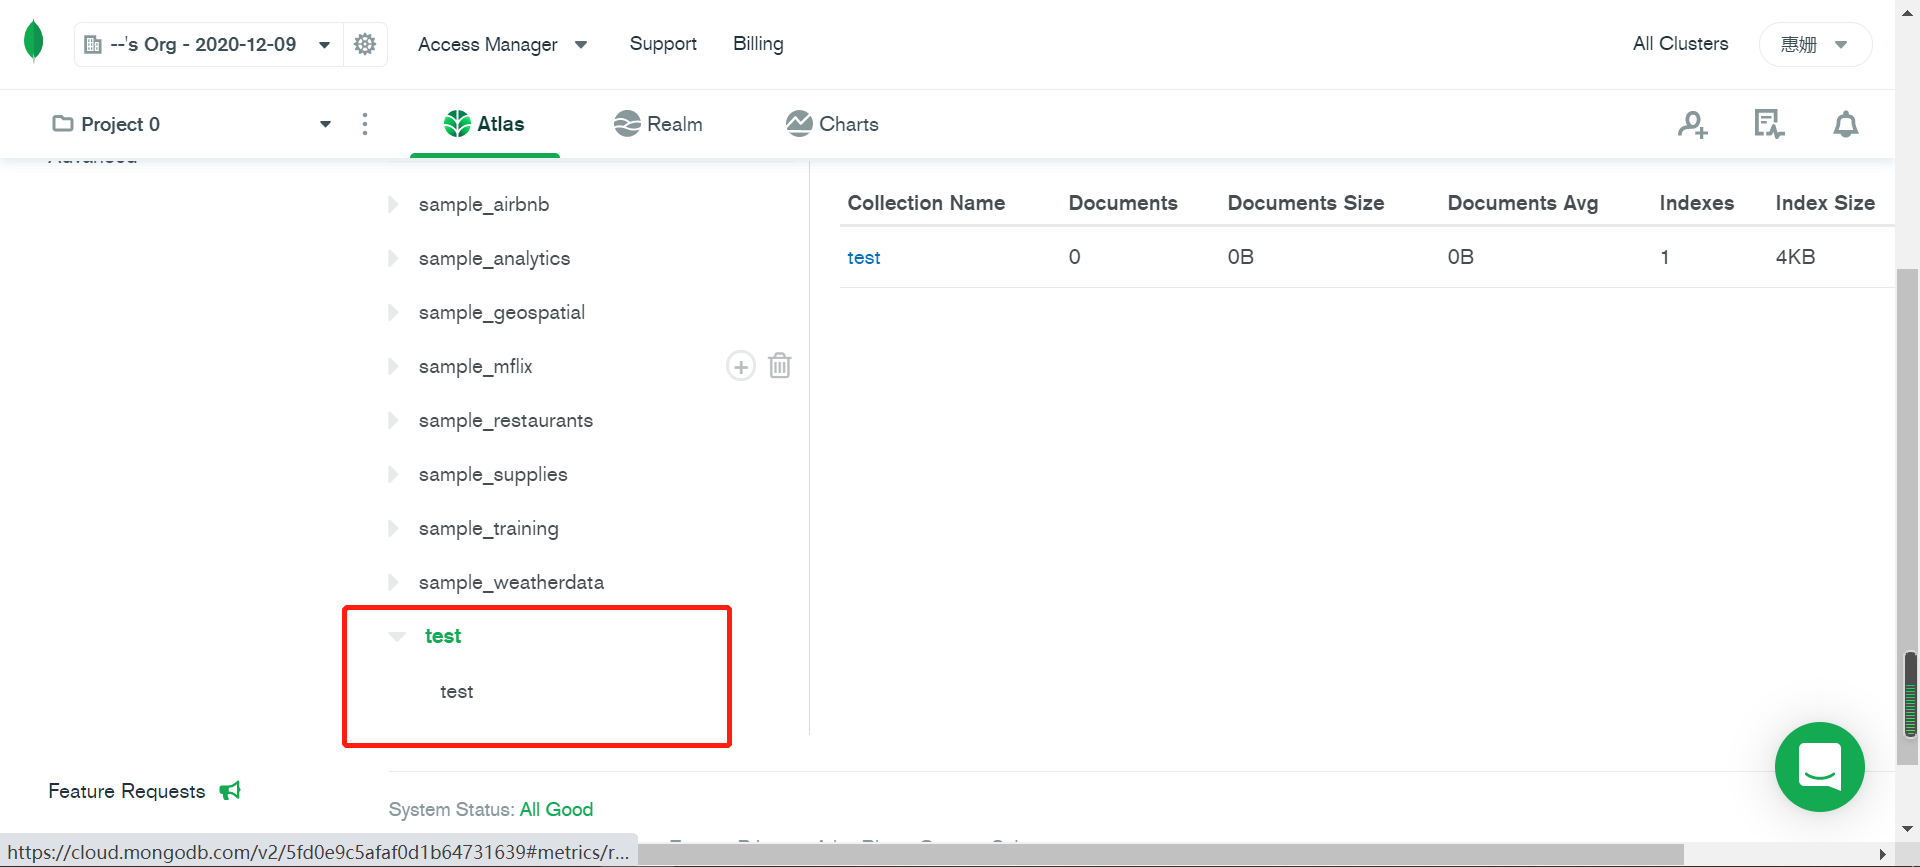
Task: Expand the sample_supplies database
Action: 393,474
